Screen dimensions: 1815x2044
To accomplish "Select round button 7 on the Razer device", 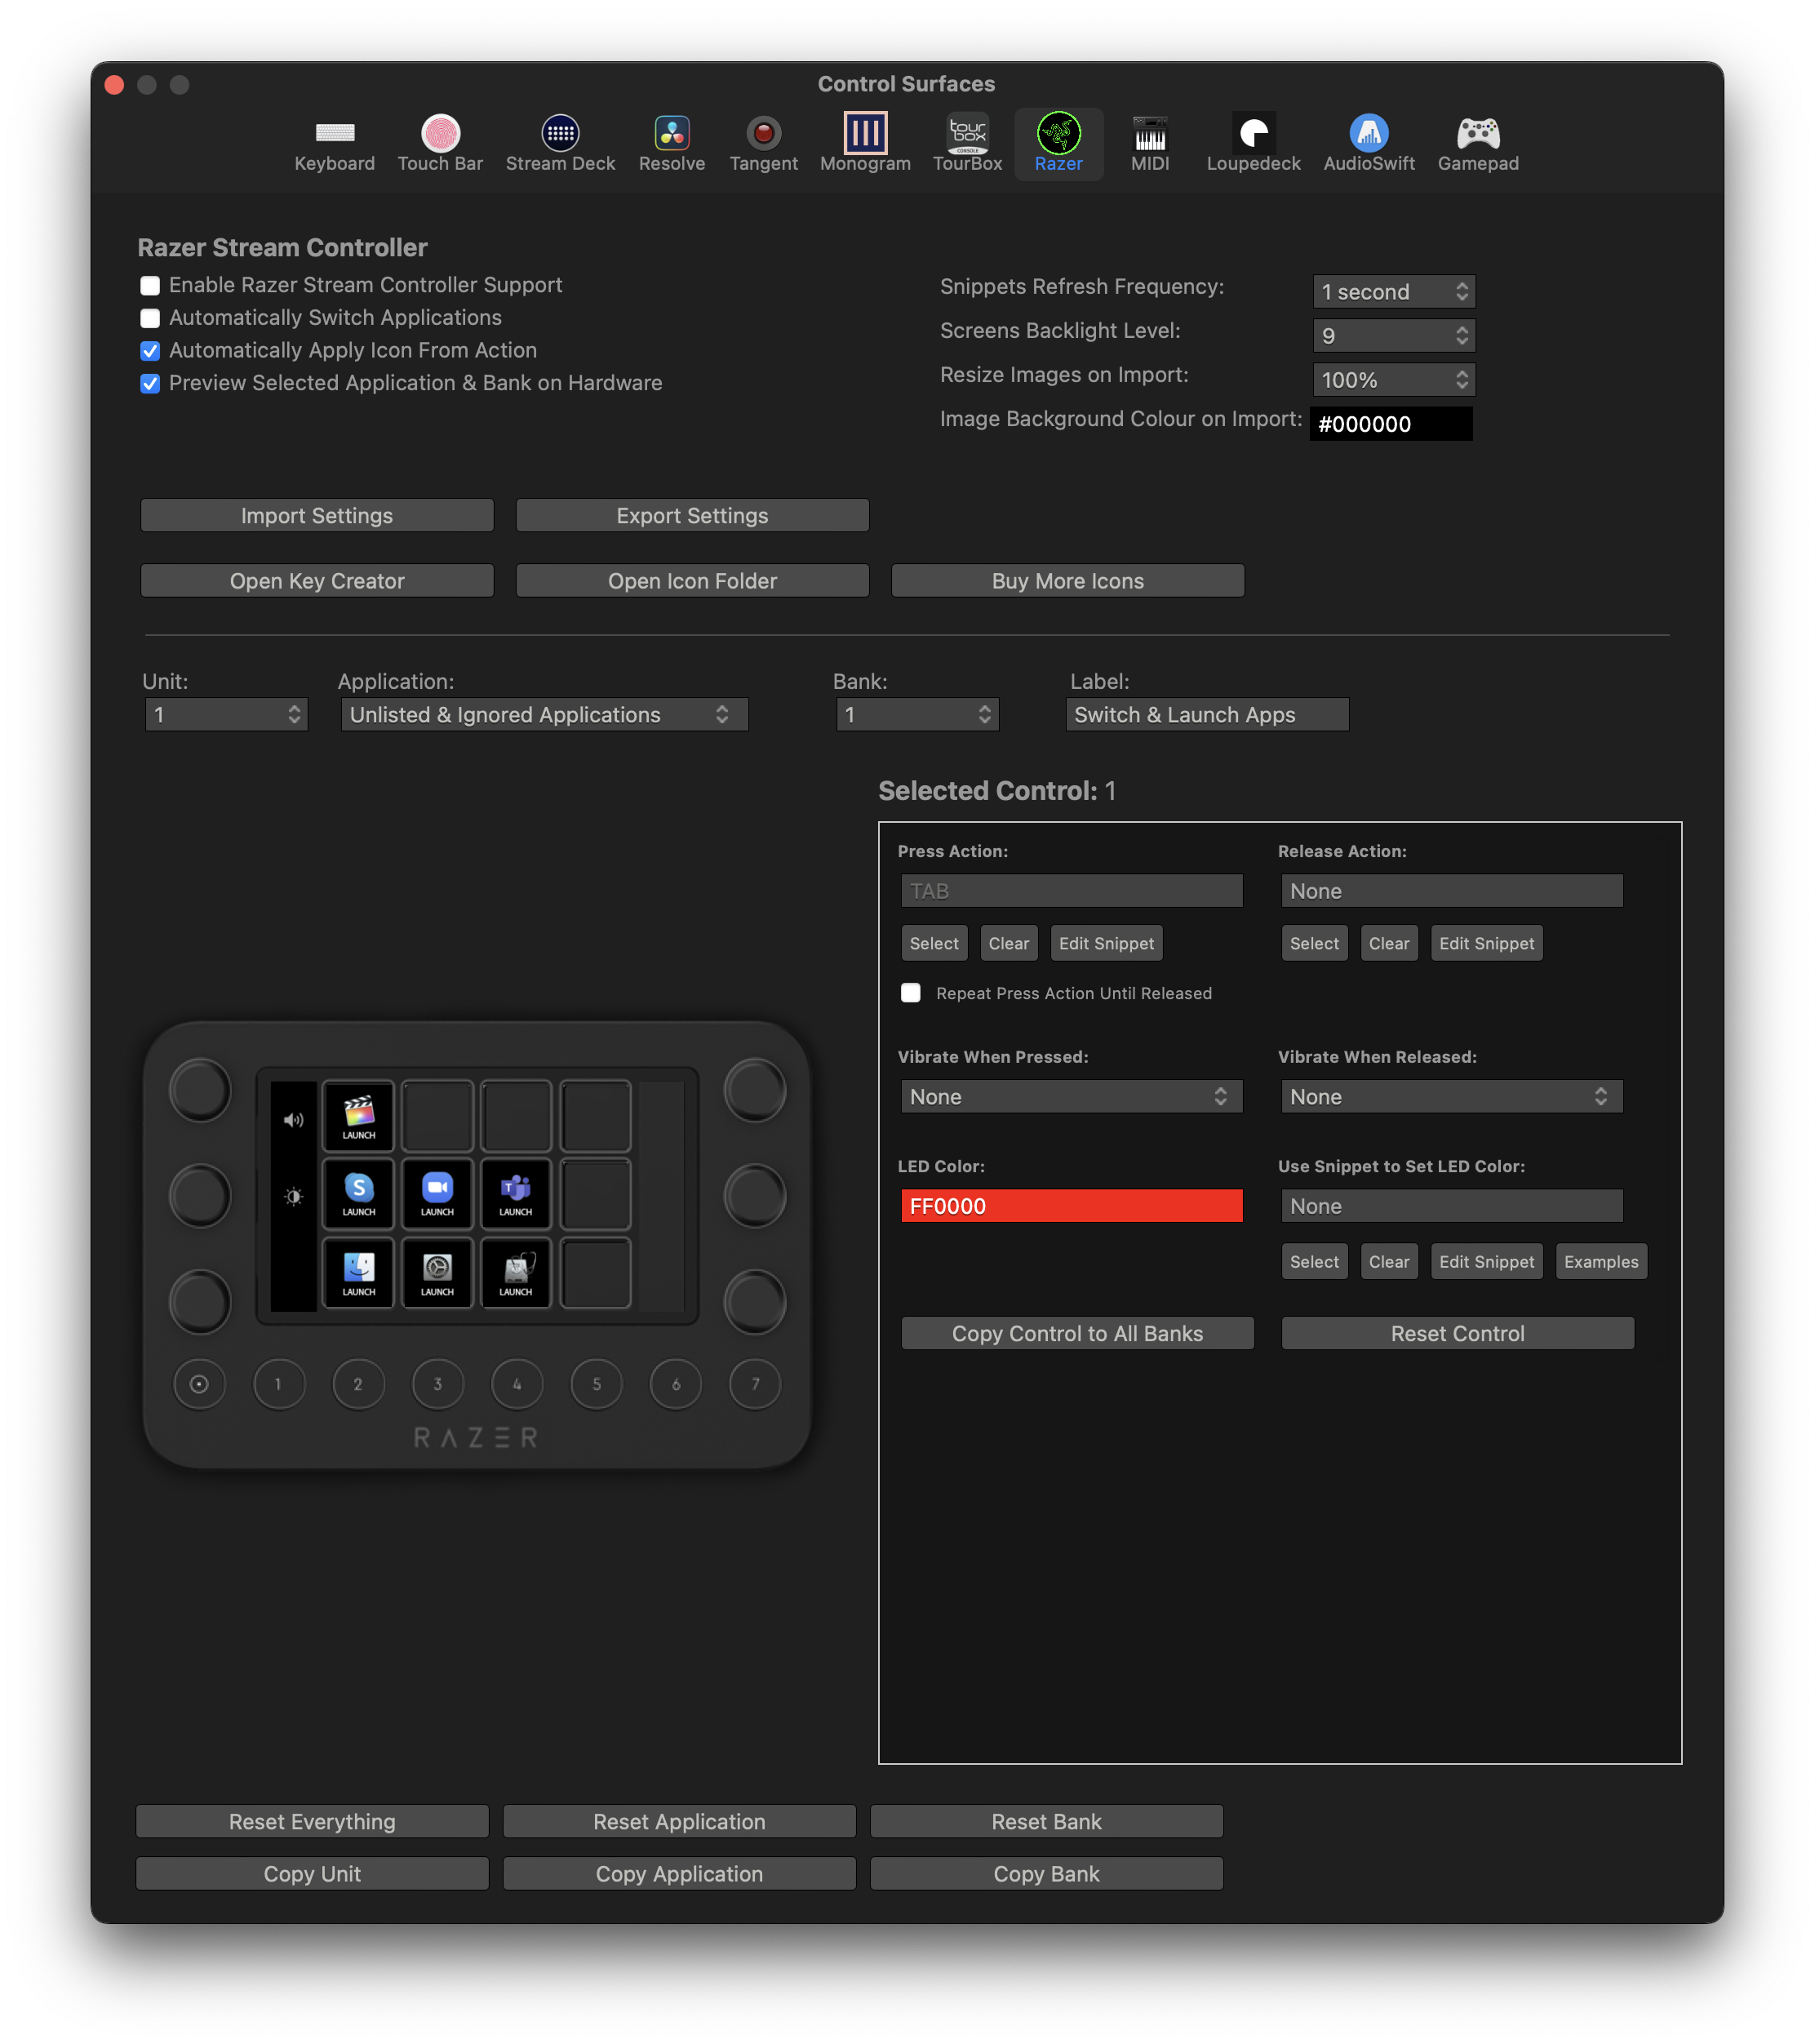I will pyautogui.click(x=755, y=1384).
